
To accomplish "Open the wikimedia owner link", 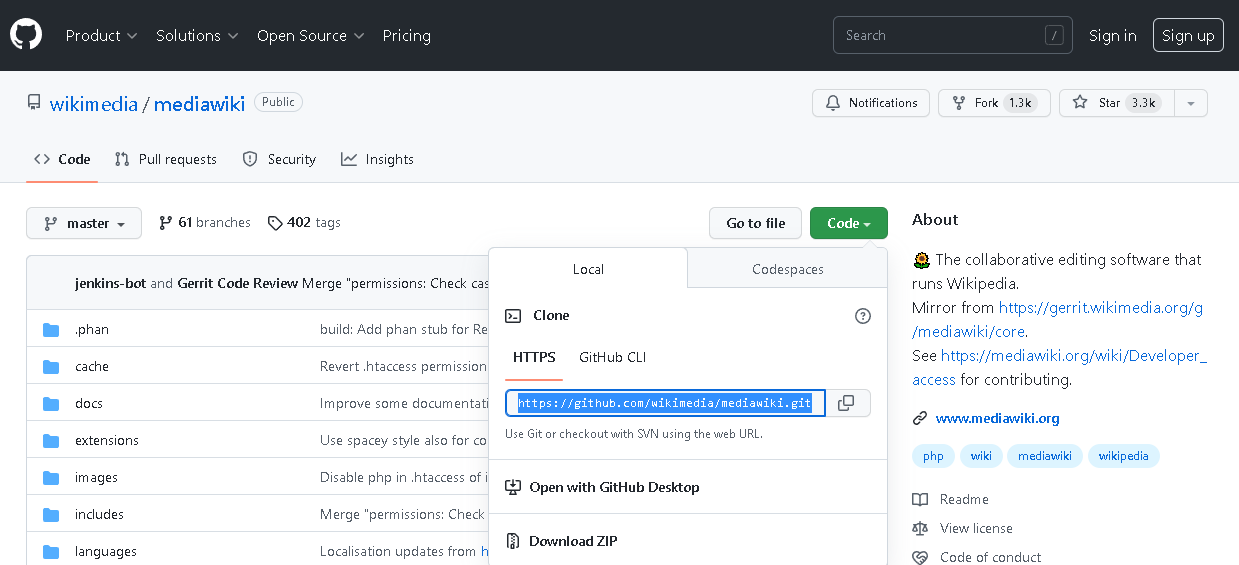I will coord(94,104).
